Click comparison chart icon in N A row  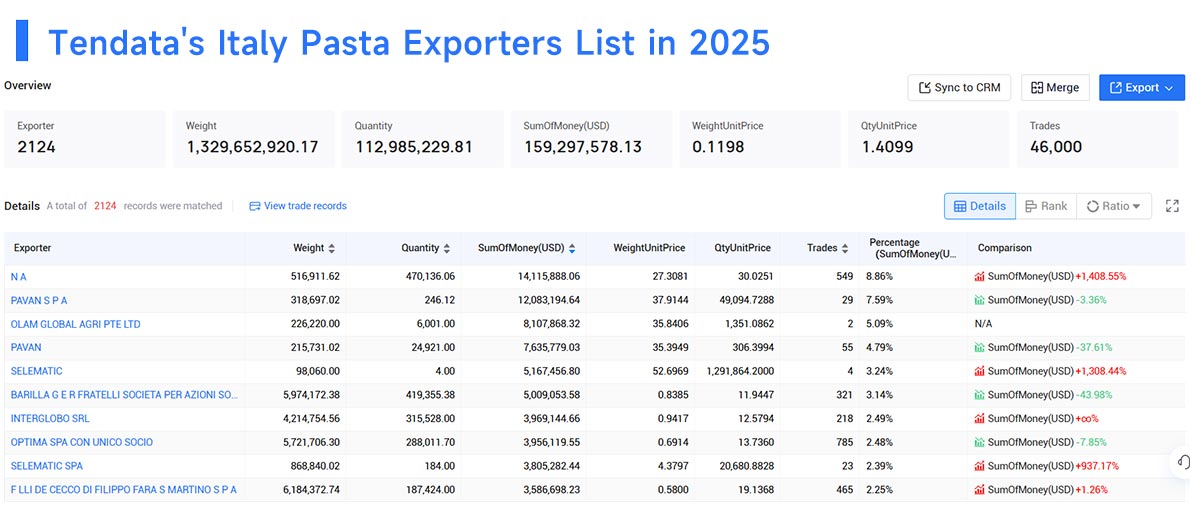(979, 277)
